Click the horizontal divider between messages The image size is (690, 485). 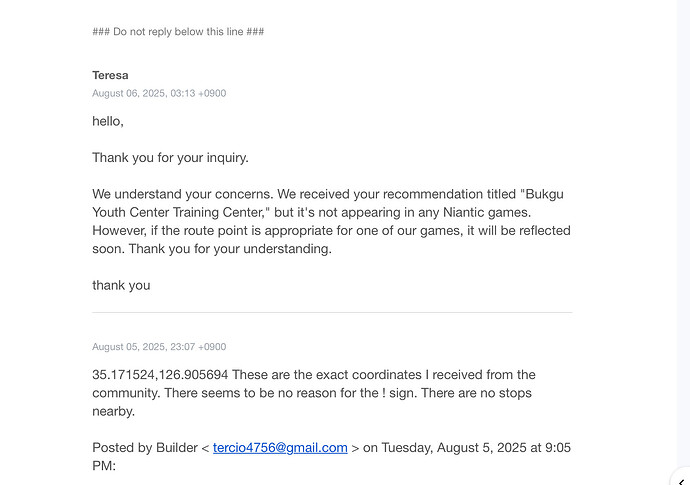click(x=332, y=312)
